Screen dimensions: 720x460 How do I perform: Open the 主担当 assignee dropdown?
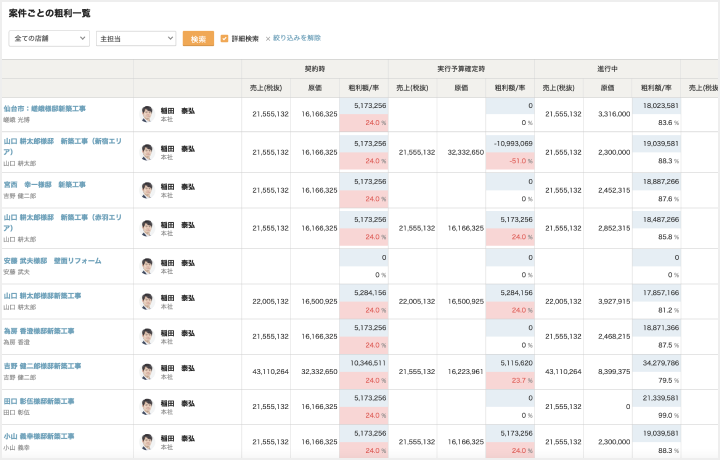135,38
